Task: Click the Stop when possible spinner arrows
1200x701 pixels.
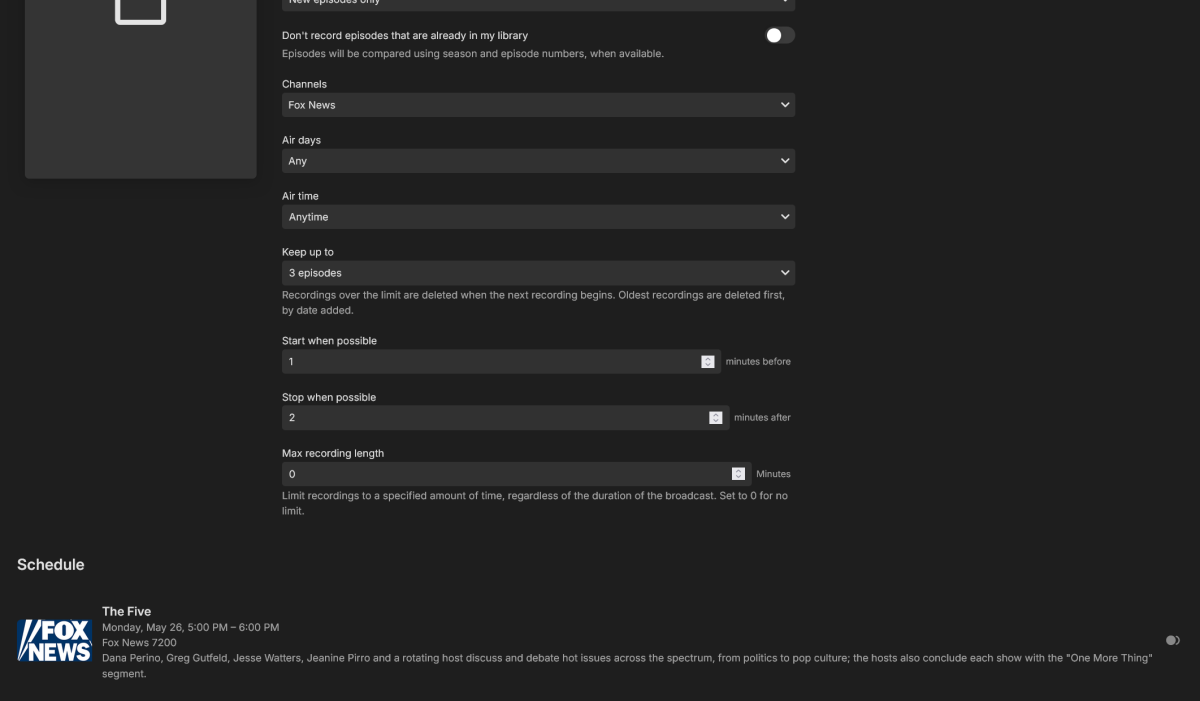Action: point(716,418)
